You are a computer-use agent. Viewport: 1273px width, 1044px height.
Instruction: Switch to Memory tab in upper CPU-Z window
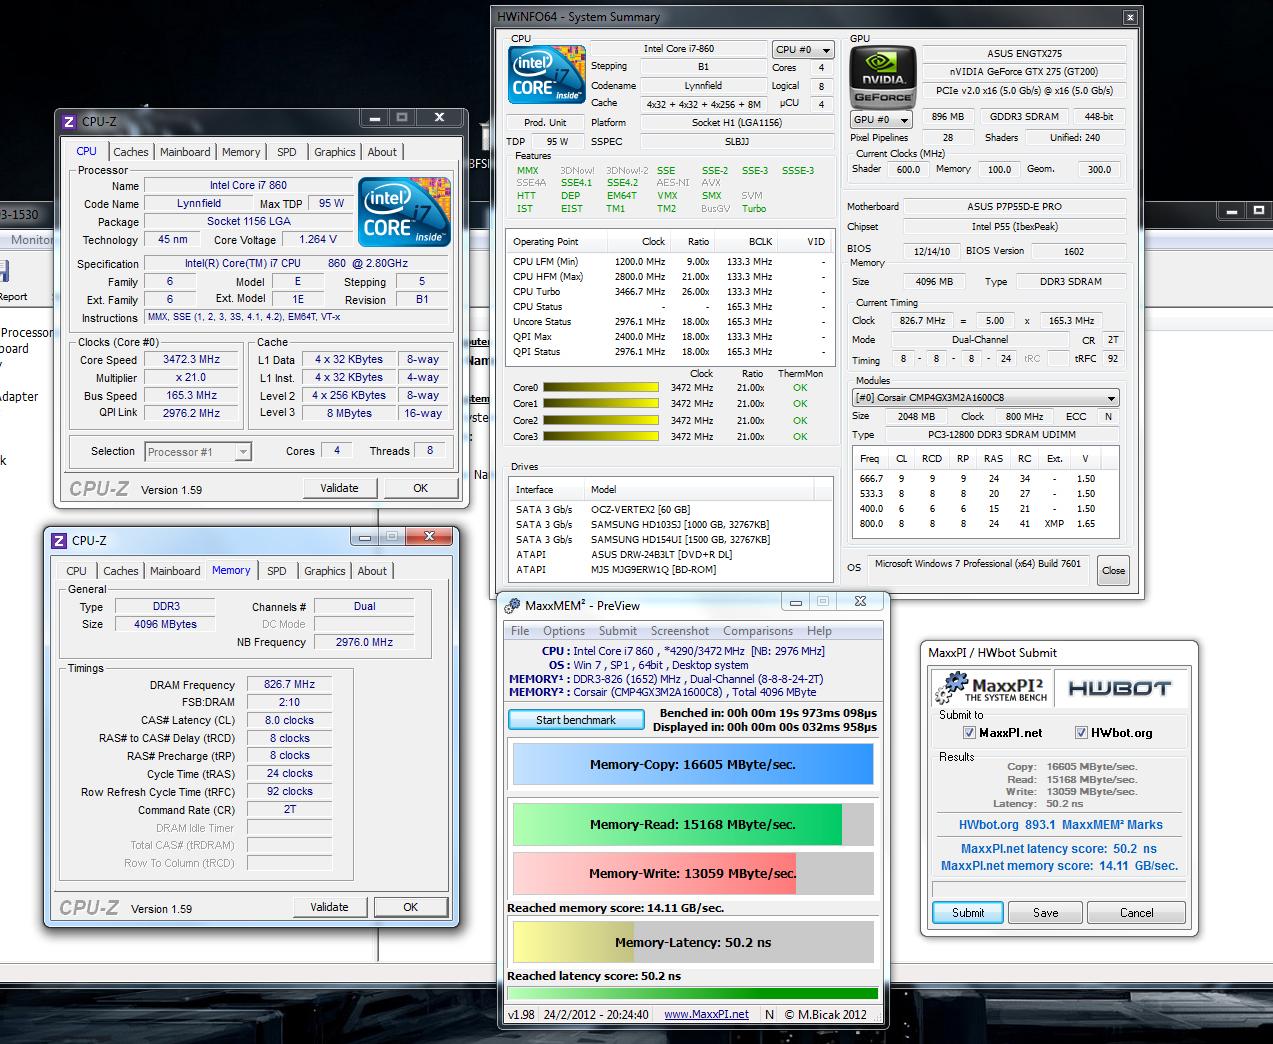(241, 152)
